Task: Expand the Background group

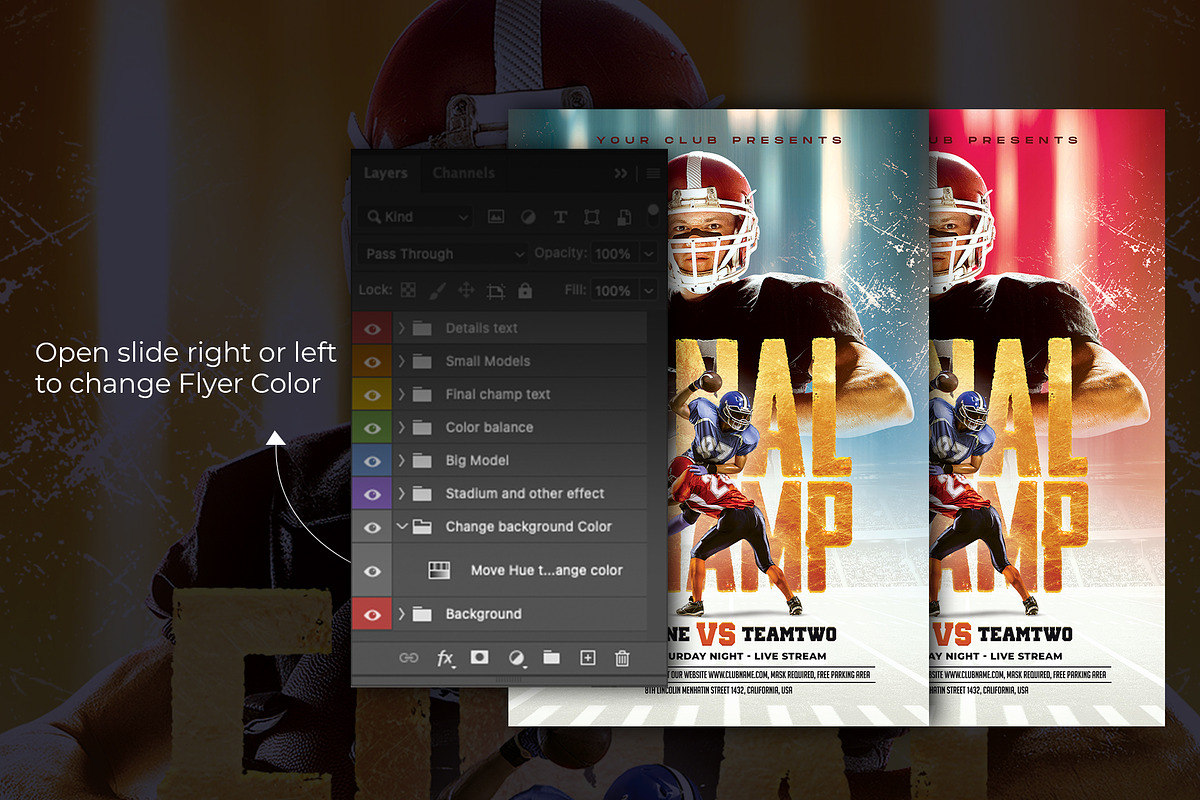Action: pyautogui.click(x=401, y=614)
